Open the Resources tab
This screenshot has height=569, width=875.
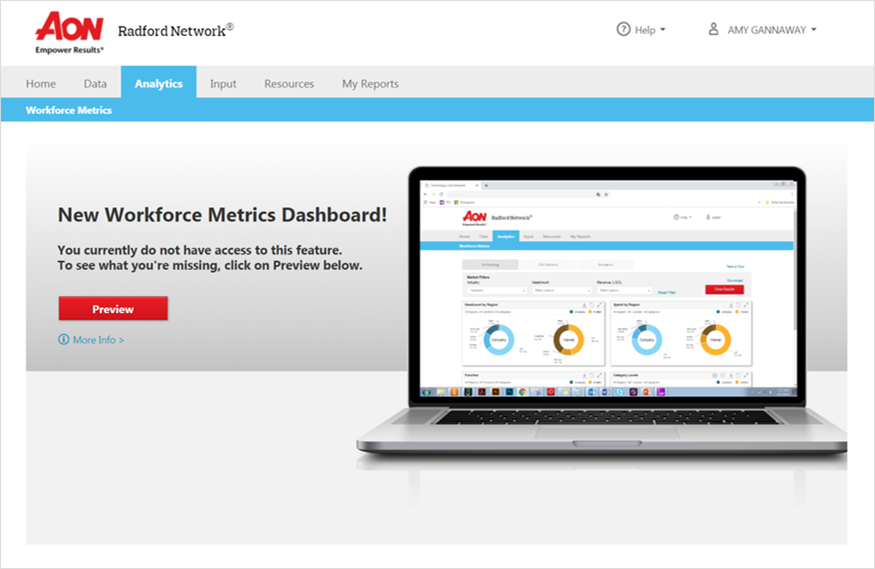(x=289, y=84)
